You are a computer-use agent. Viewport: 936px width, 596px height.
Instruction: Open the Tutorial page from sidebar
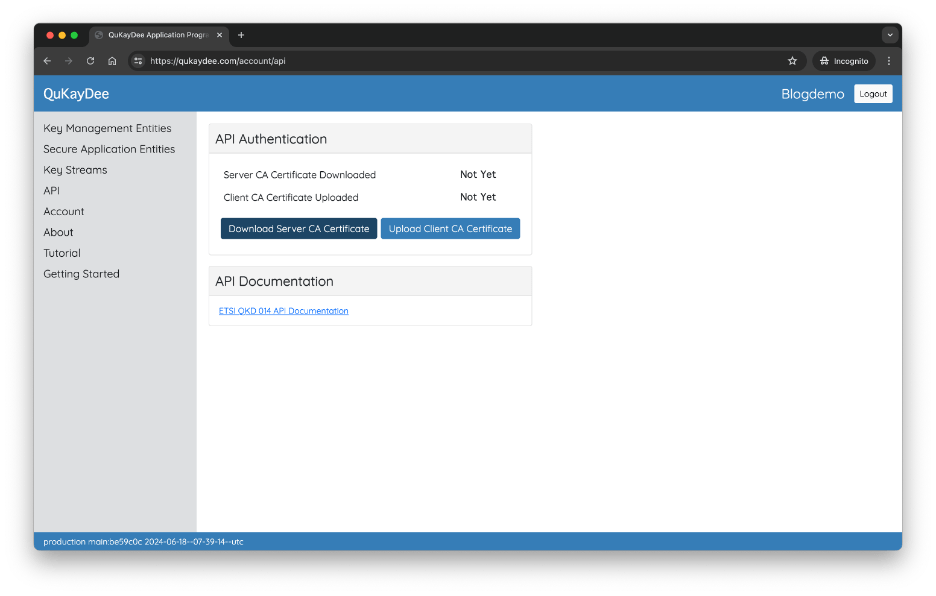pyautogui.click(x=62, y=253)
